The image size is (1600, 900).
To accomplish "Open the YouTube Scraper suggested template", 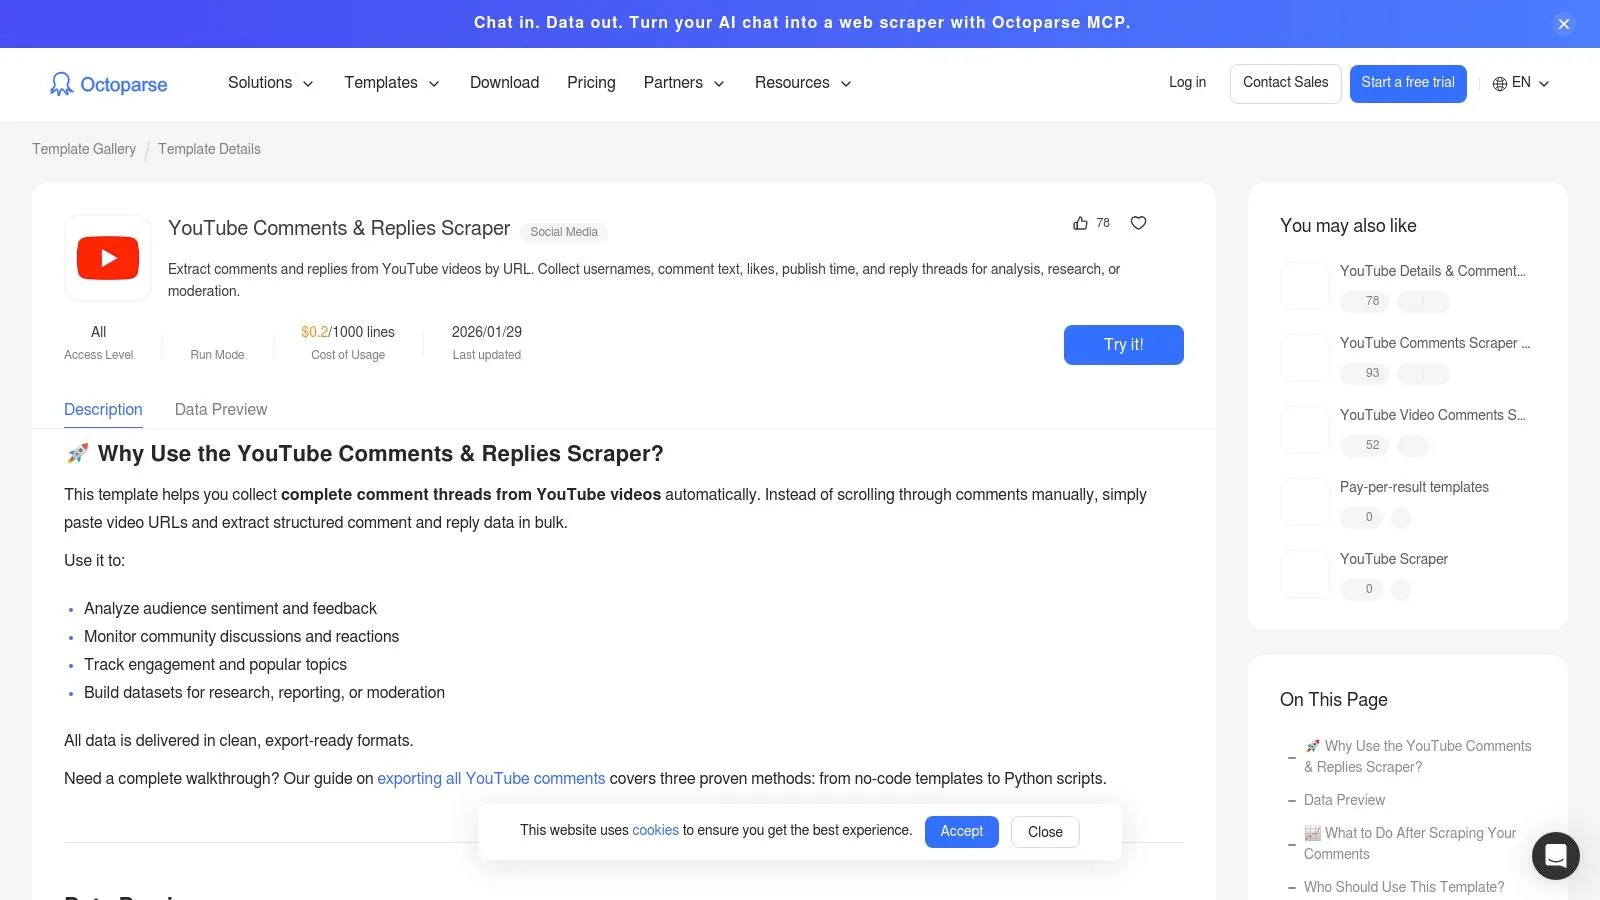I will click(x=1393, y=559).
